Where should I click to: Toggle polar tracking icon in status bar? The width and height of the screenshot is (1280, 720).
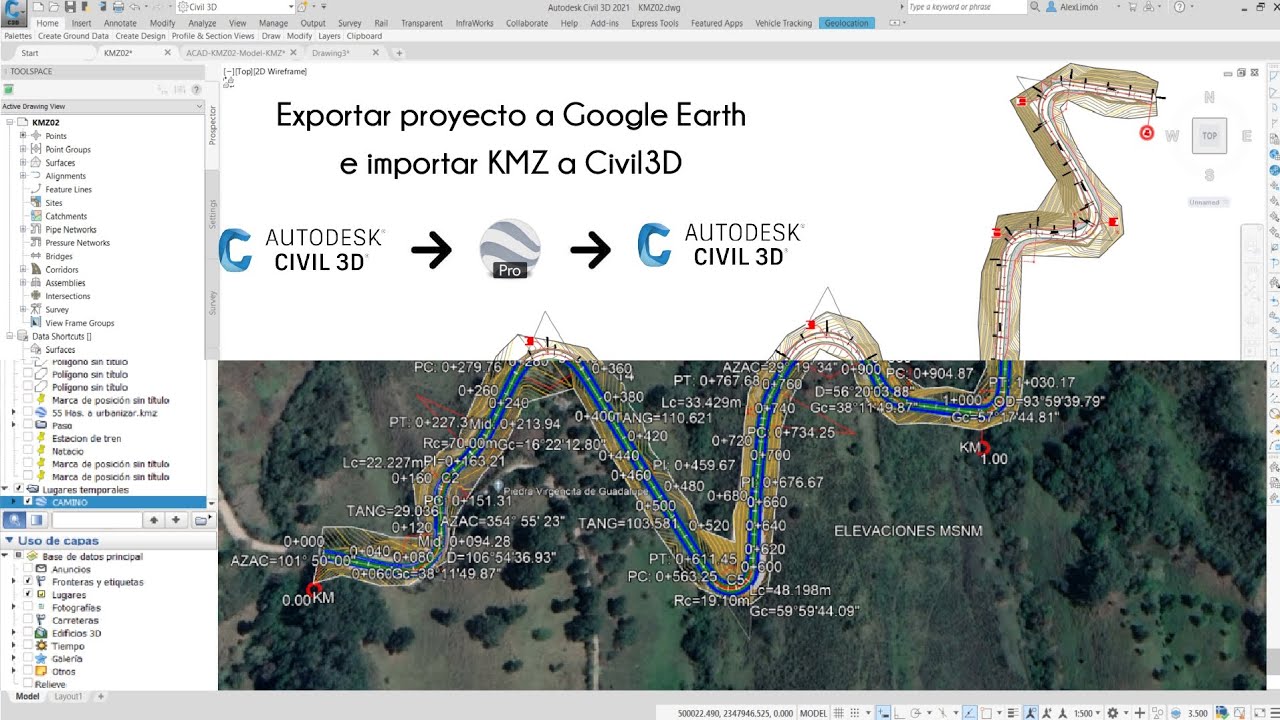pos(915,713)
